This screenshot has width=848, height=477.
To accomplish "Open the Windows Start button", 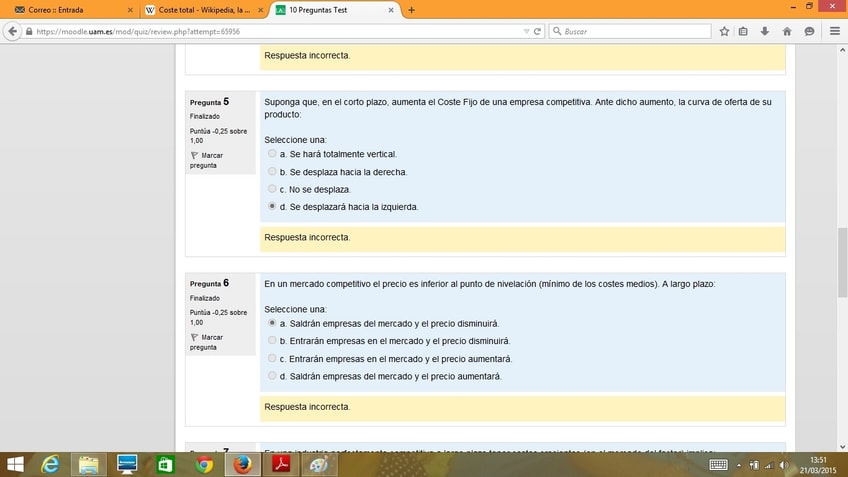I will point(15,465).
